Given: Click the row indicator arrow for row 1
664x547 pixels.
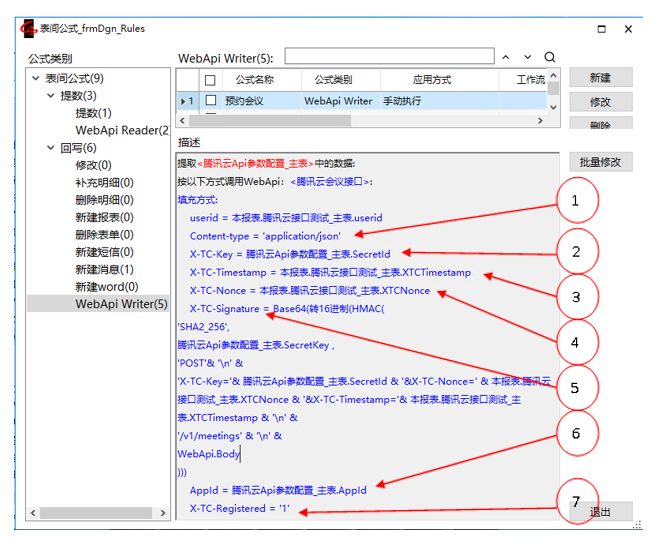Looking at the screenshot, I should [x=187, y=101].
